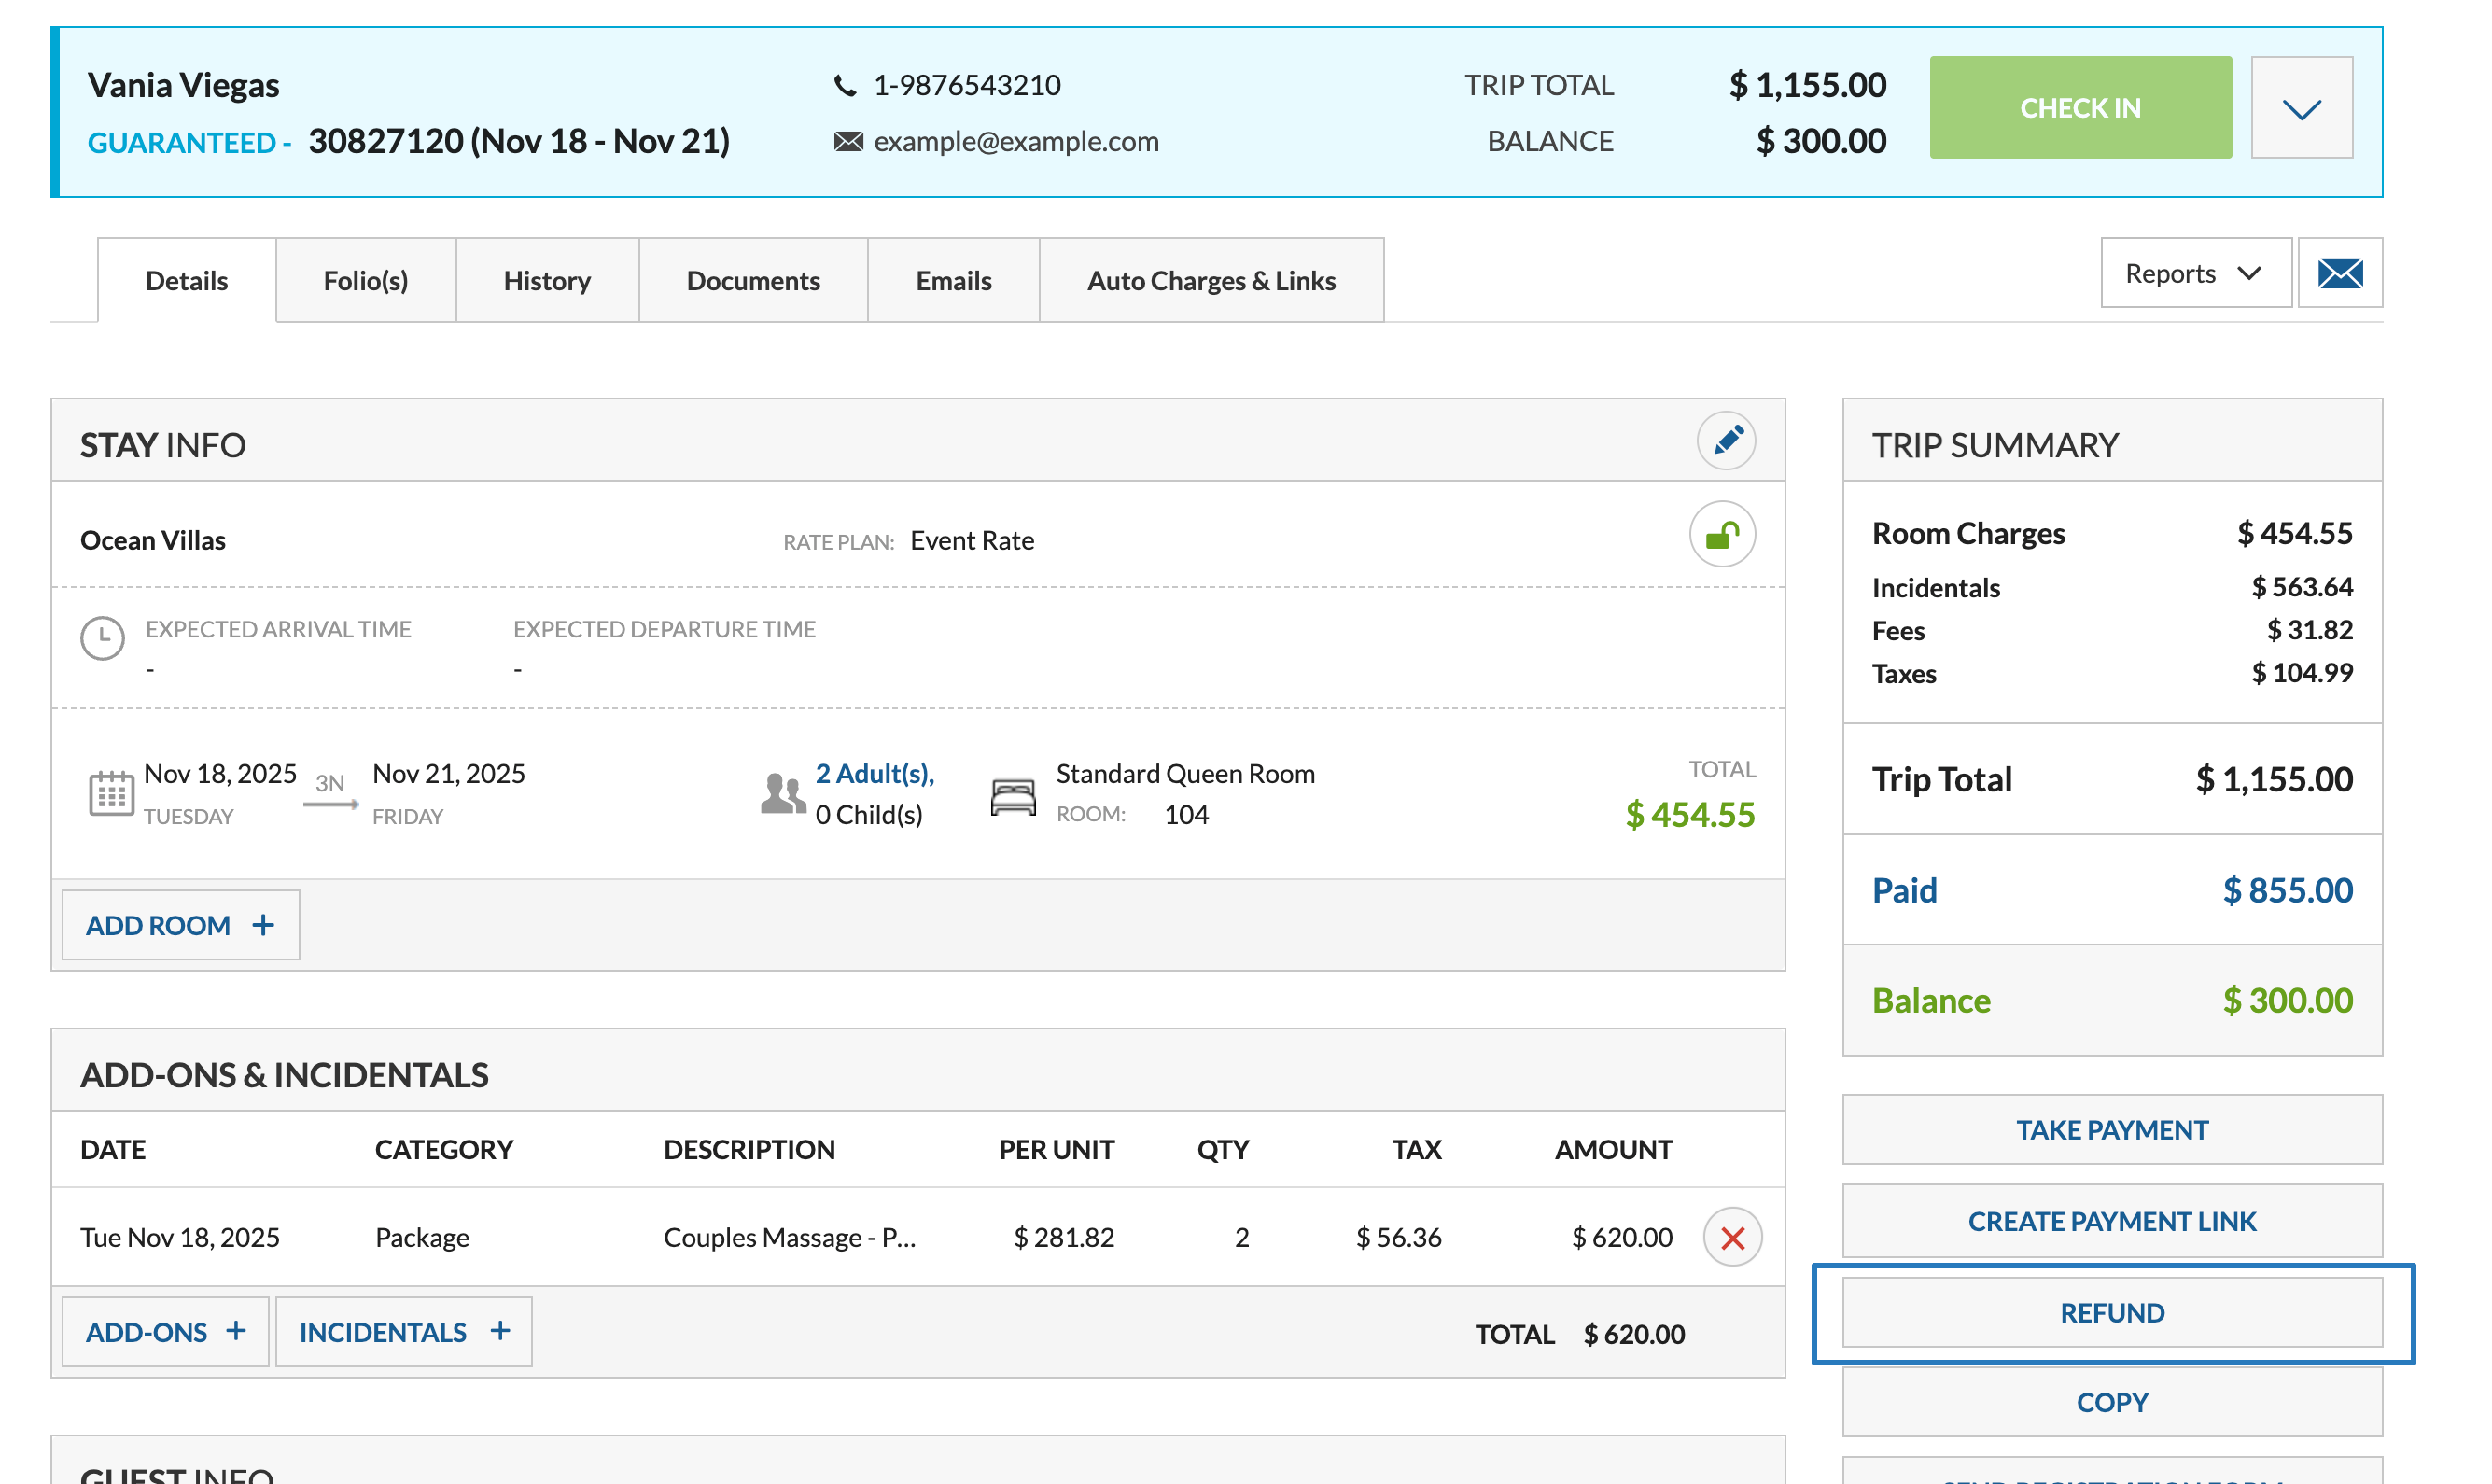Click the mail icon beside example@example.com
Viewport: 2492px width, 1484px height.
848,142
